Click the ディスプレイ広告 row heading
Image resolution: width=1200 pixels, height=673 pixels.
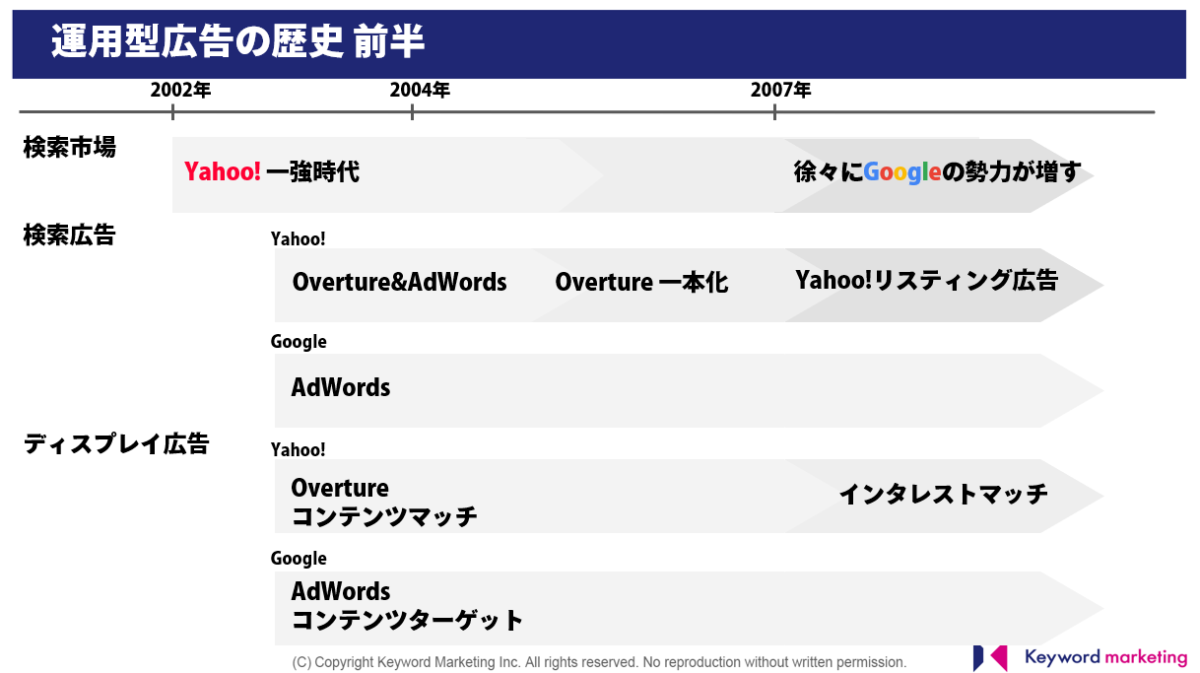[116, 444]
